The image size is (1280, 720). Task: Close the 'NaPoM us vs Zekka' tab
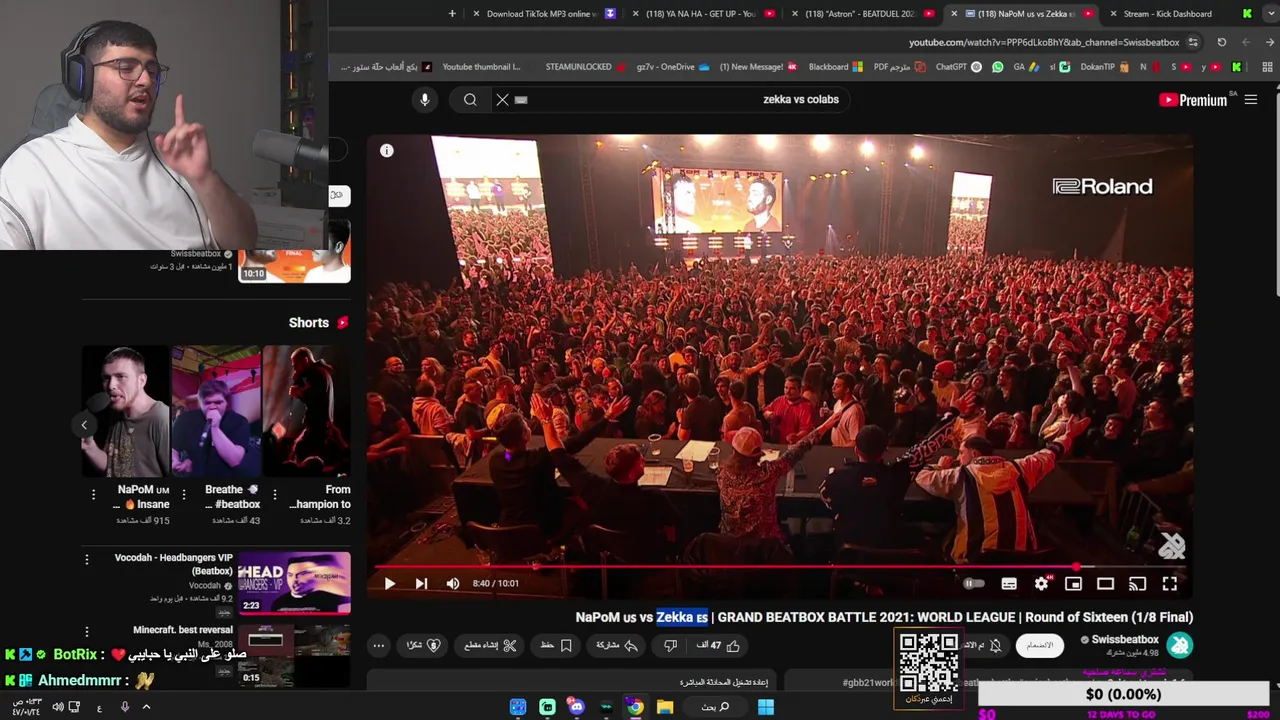click(x=954, y=14)
